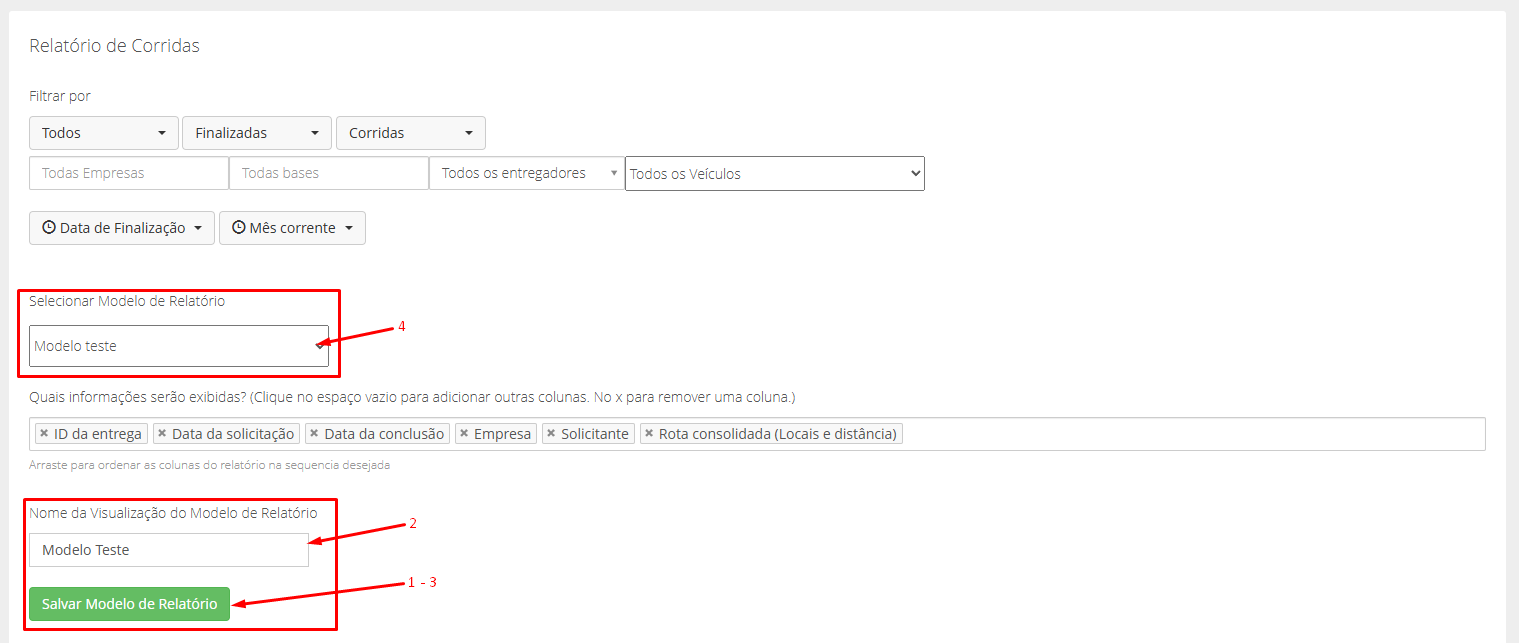This screenshot has width=1519, height=643.
Task: Select the Rota consolidada tag label
Action: pyautogui.click(x=778, y=434)
